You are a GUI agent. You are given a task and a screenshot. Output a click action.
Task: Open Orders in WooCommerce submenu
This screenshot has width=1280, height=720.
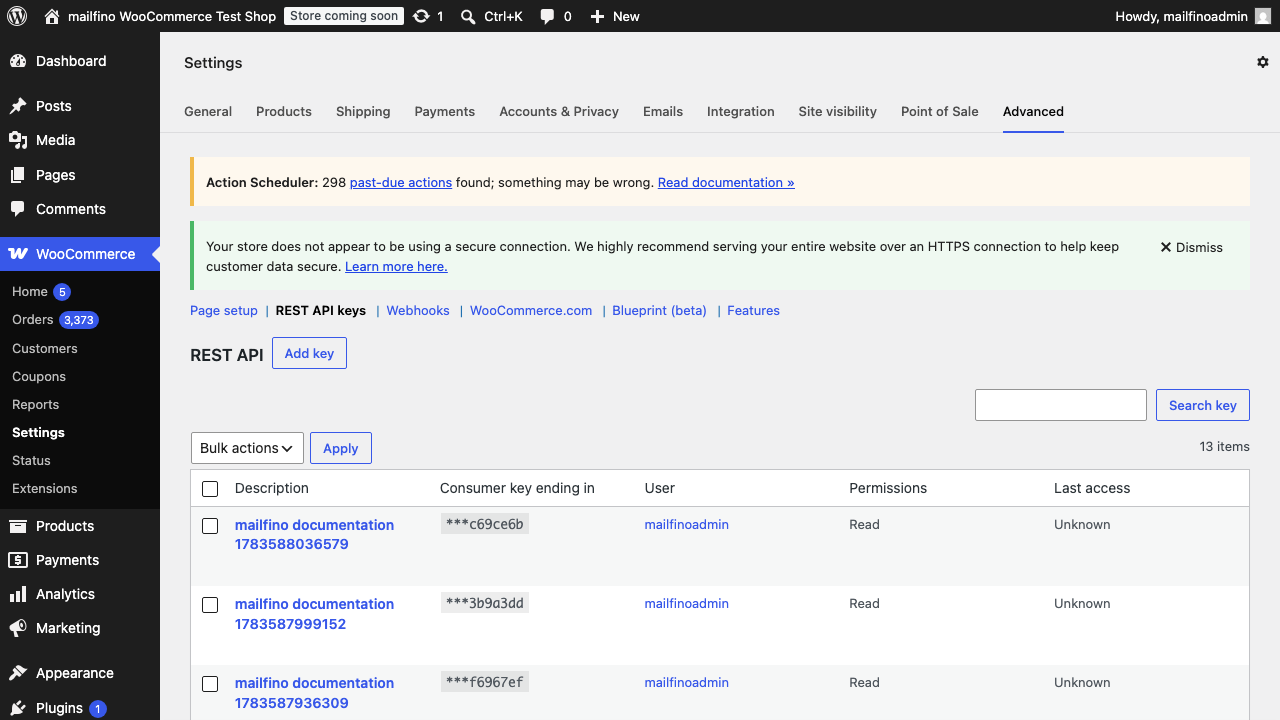(x=32, y=320)
